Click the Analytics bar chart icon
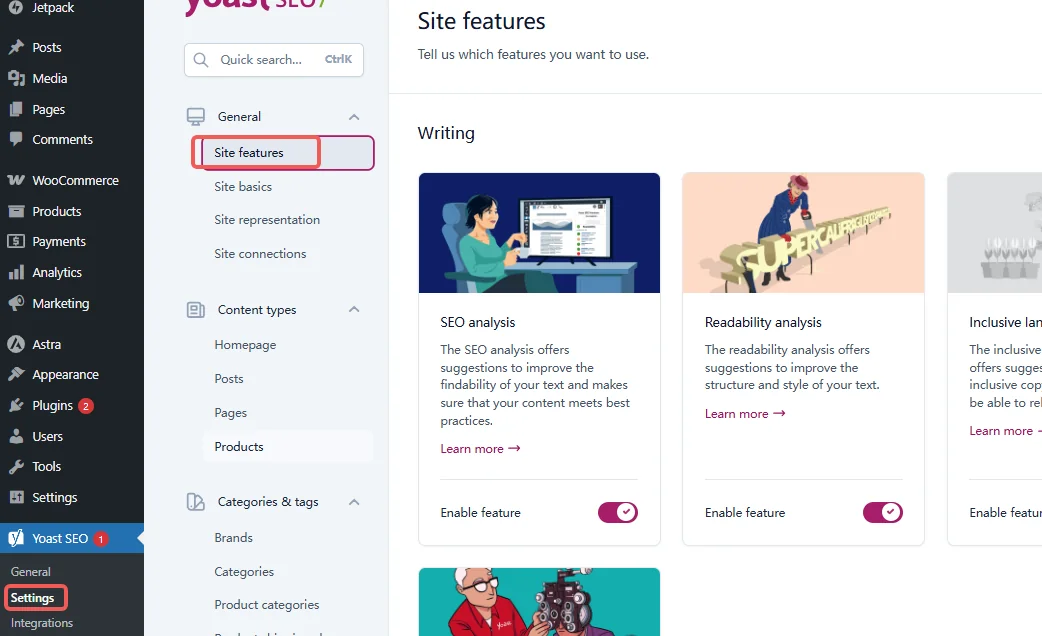This screenshot has height=636, width=1042. coord(16,273)
